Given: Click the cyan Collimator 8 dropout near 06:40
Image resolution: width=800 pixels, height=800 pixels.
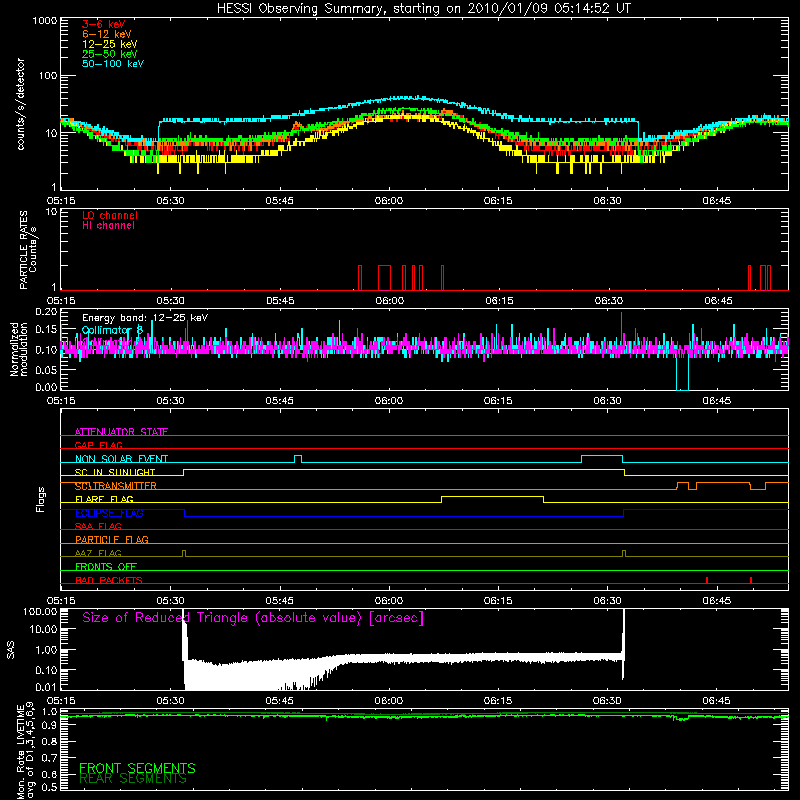Looking at the screenshot, I should (682, 374).
